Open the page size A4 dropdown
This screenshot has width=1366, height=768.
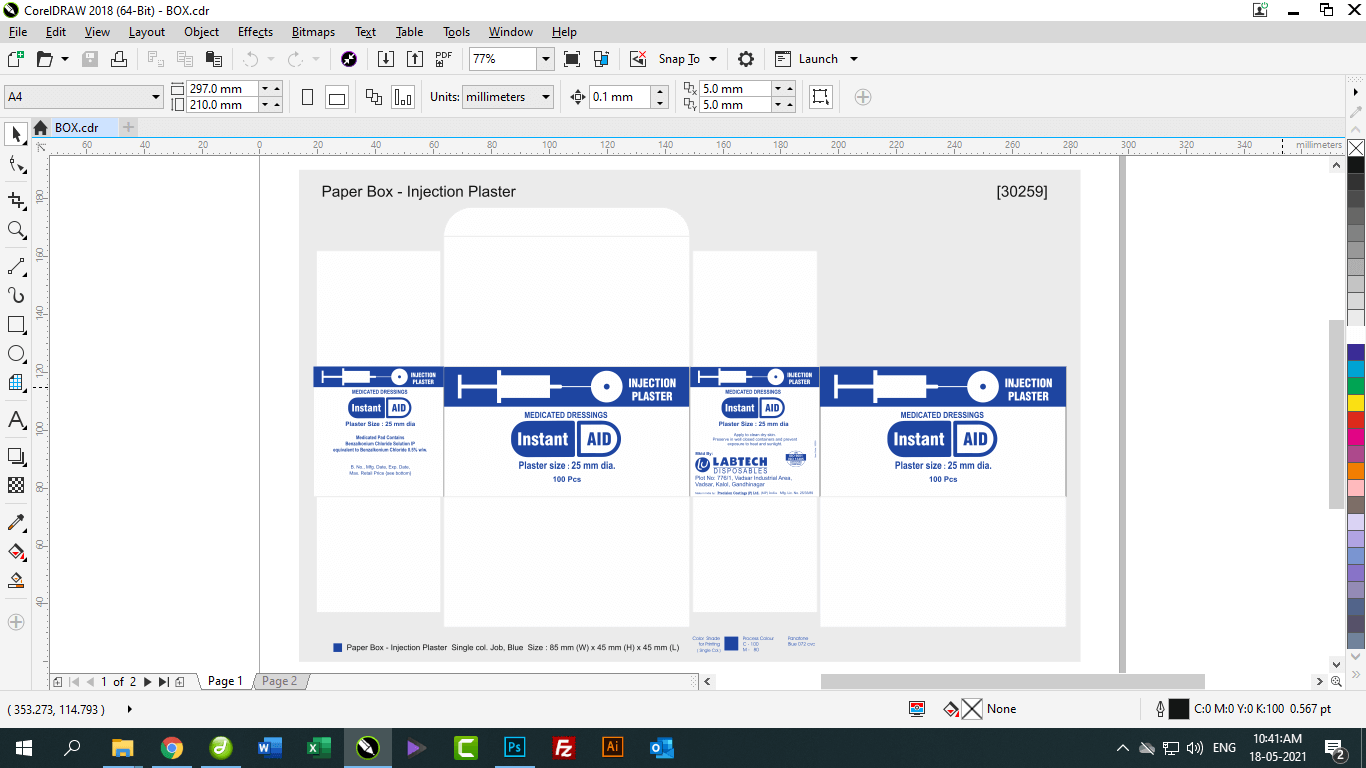(x=156, y=97)
